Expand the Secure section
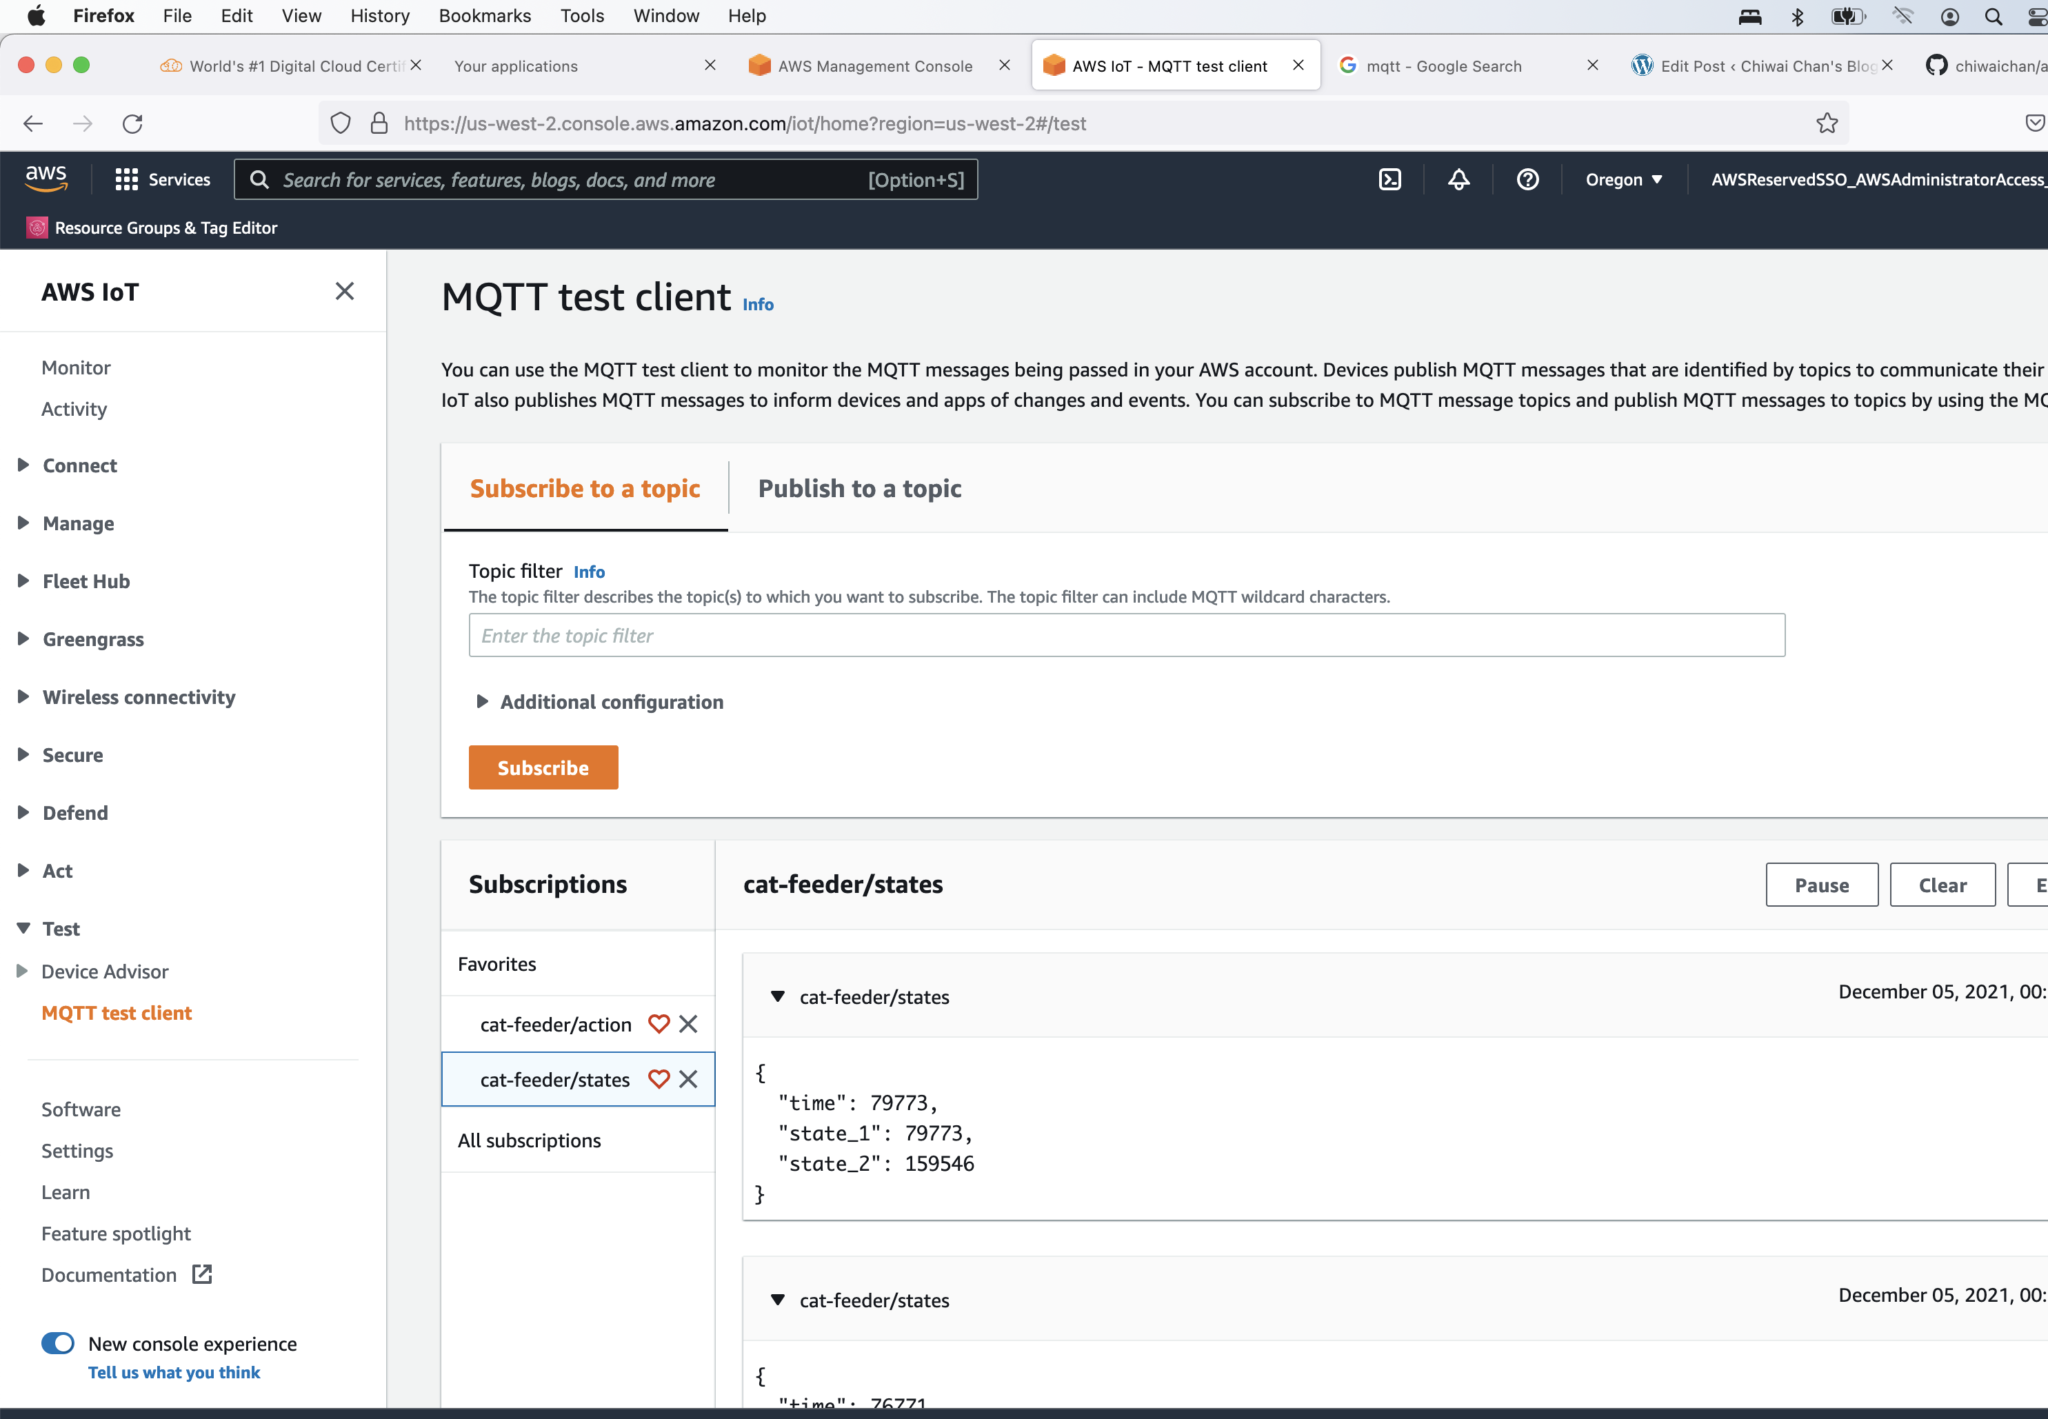This screenshot has height=1419, width=2048. pyautogui.click(x=23, y=755)
